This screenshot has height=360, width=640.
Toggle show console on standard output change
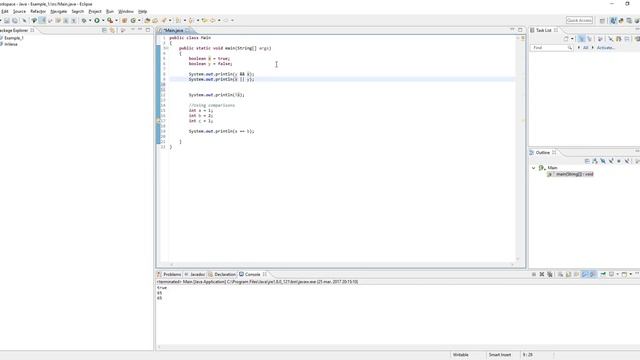pos(584,274)
